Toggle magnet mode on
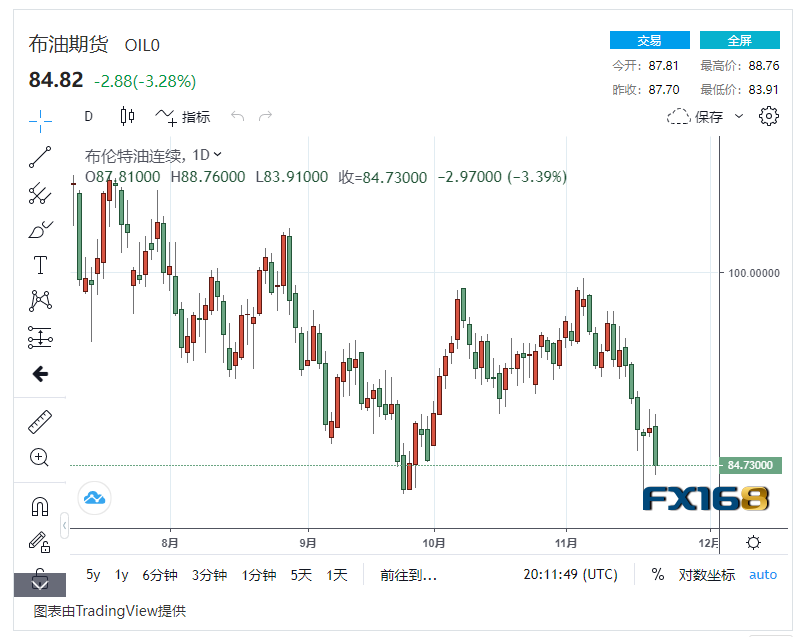This screenshot has height=637, width=806. tap(40, 507)
